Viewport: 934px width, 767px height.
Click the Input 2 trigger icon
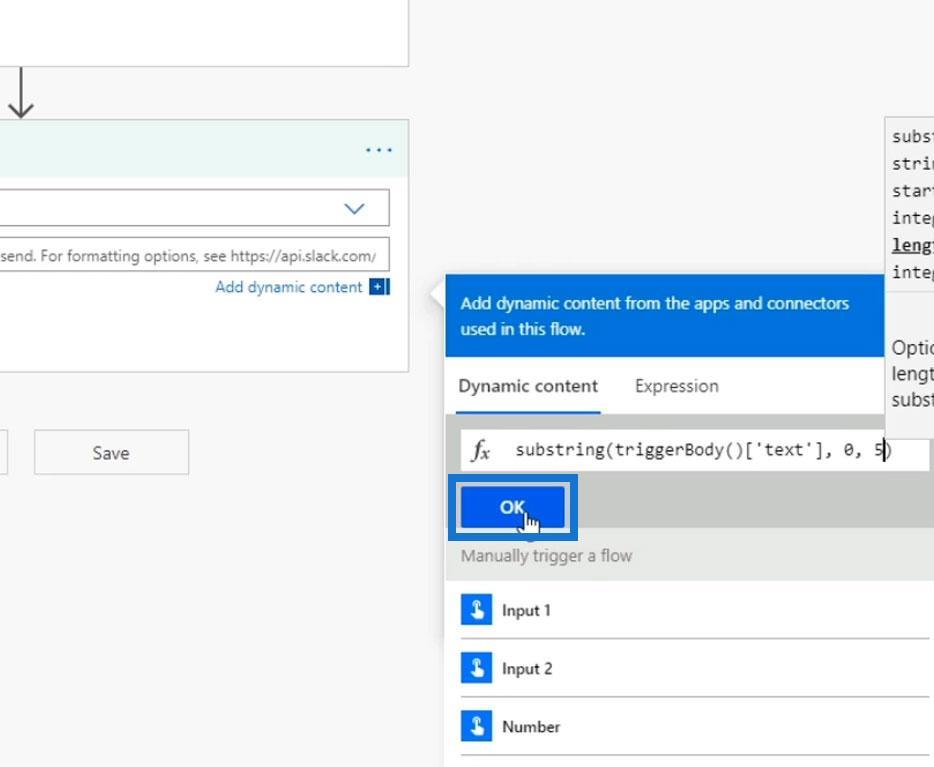click(x=477, y=668)
